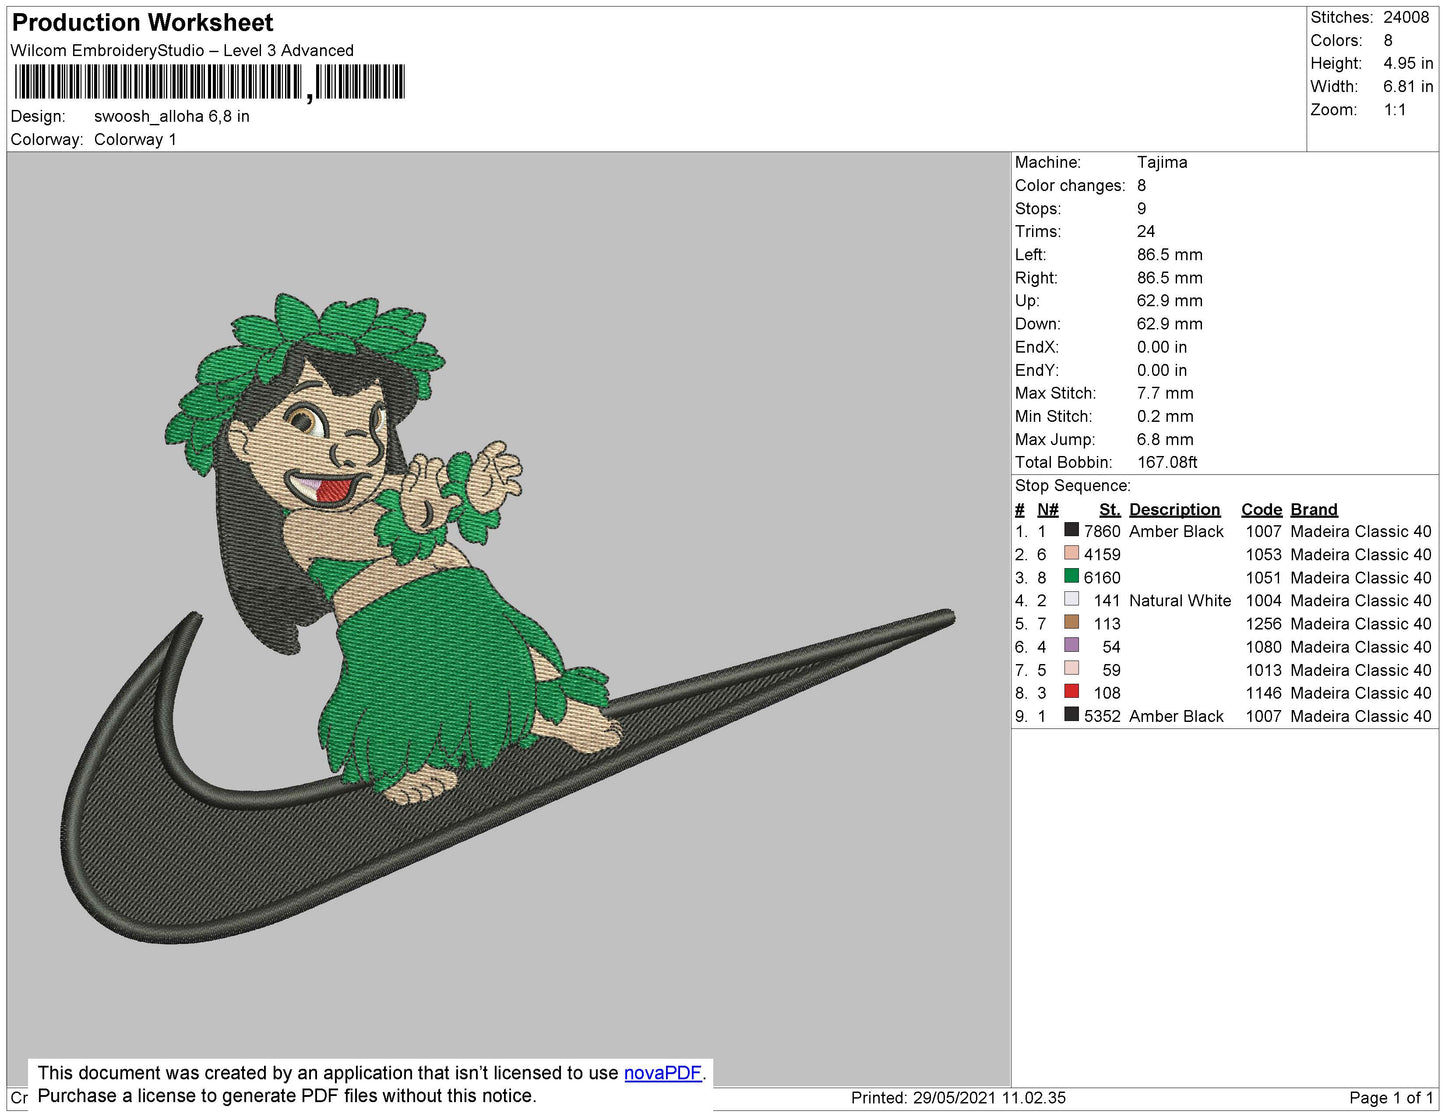Click the "Code" column header

tap(1261, 509)
